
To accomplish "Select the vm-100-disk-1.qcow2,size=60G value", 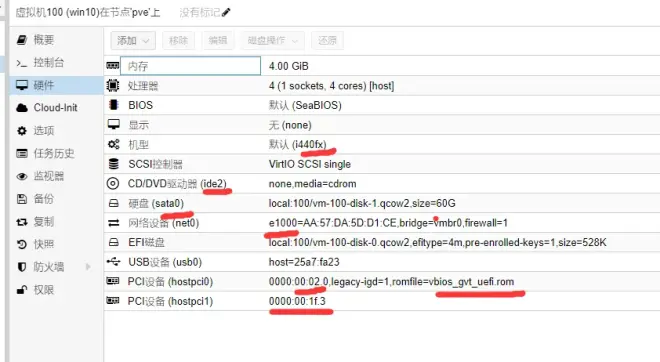I will click(x=362, y=203).
